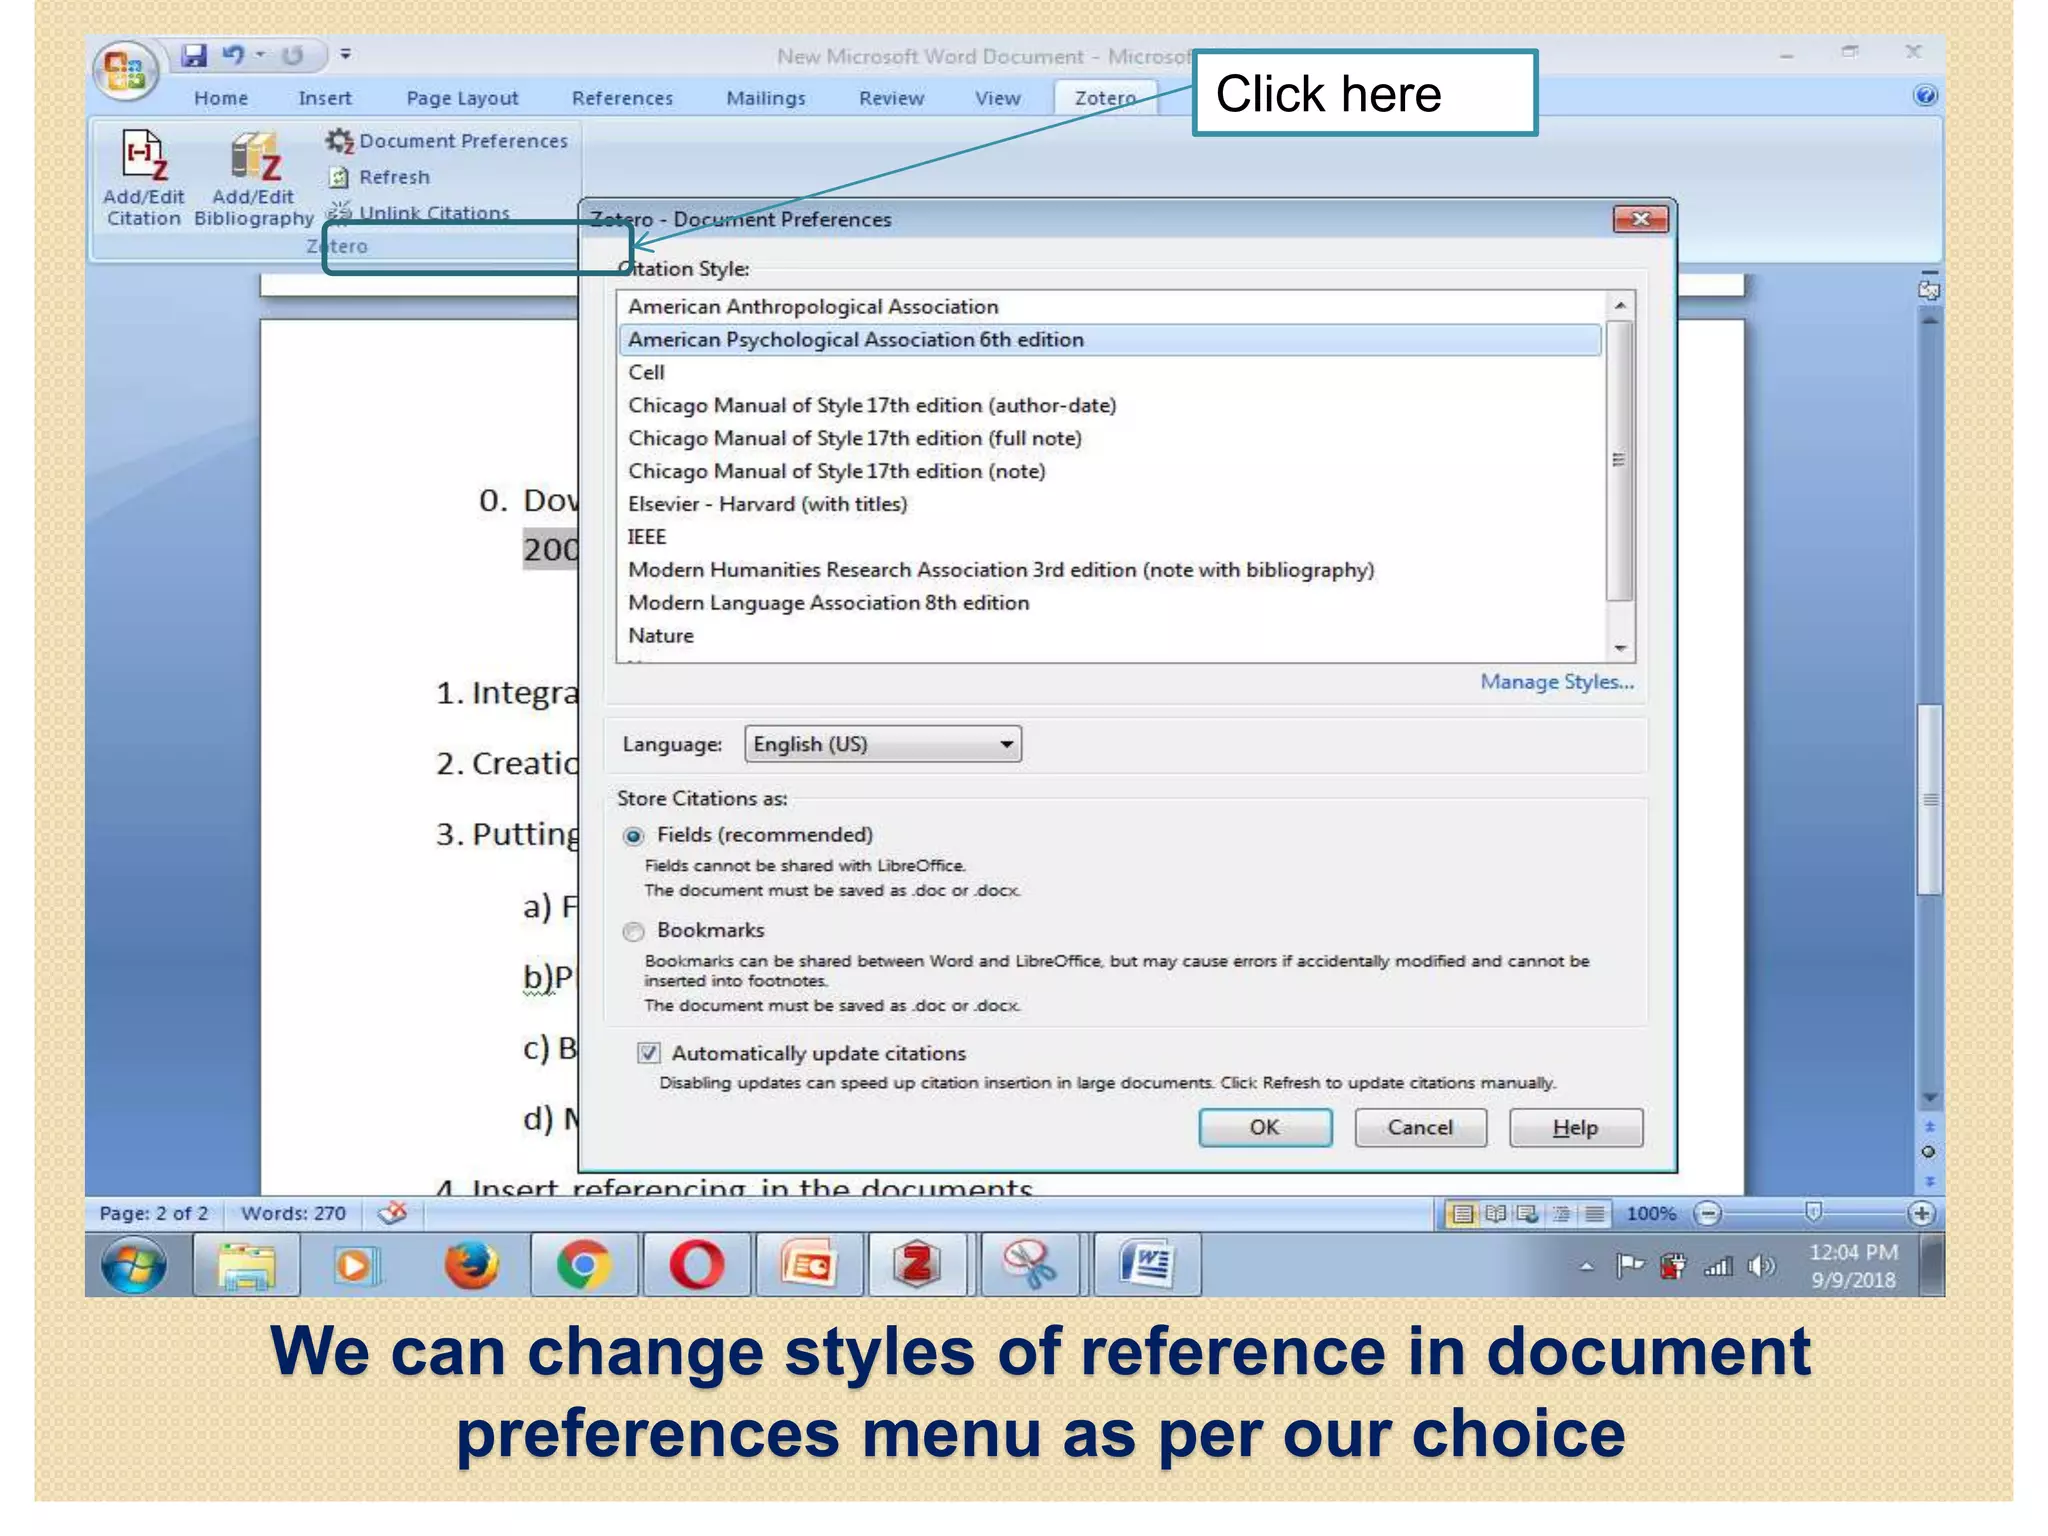Open the Page Layout tab

[x=462, y=98]
